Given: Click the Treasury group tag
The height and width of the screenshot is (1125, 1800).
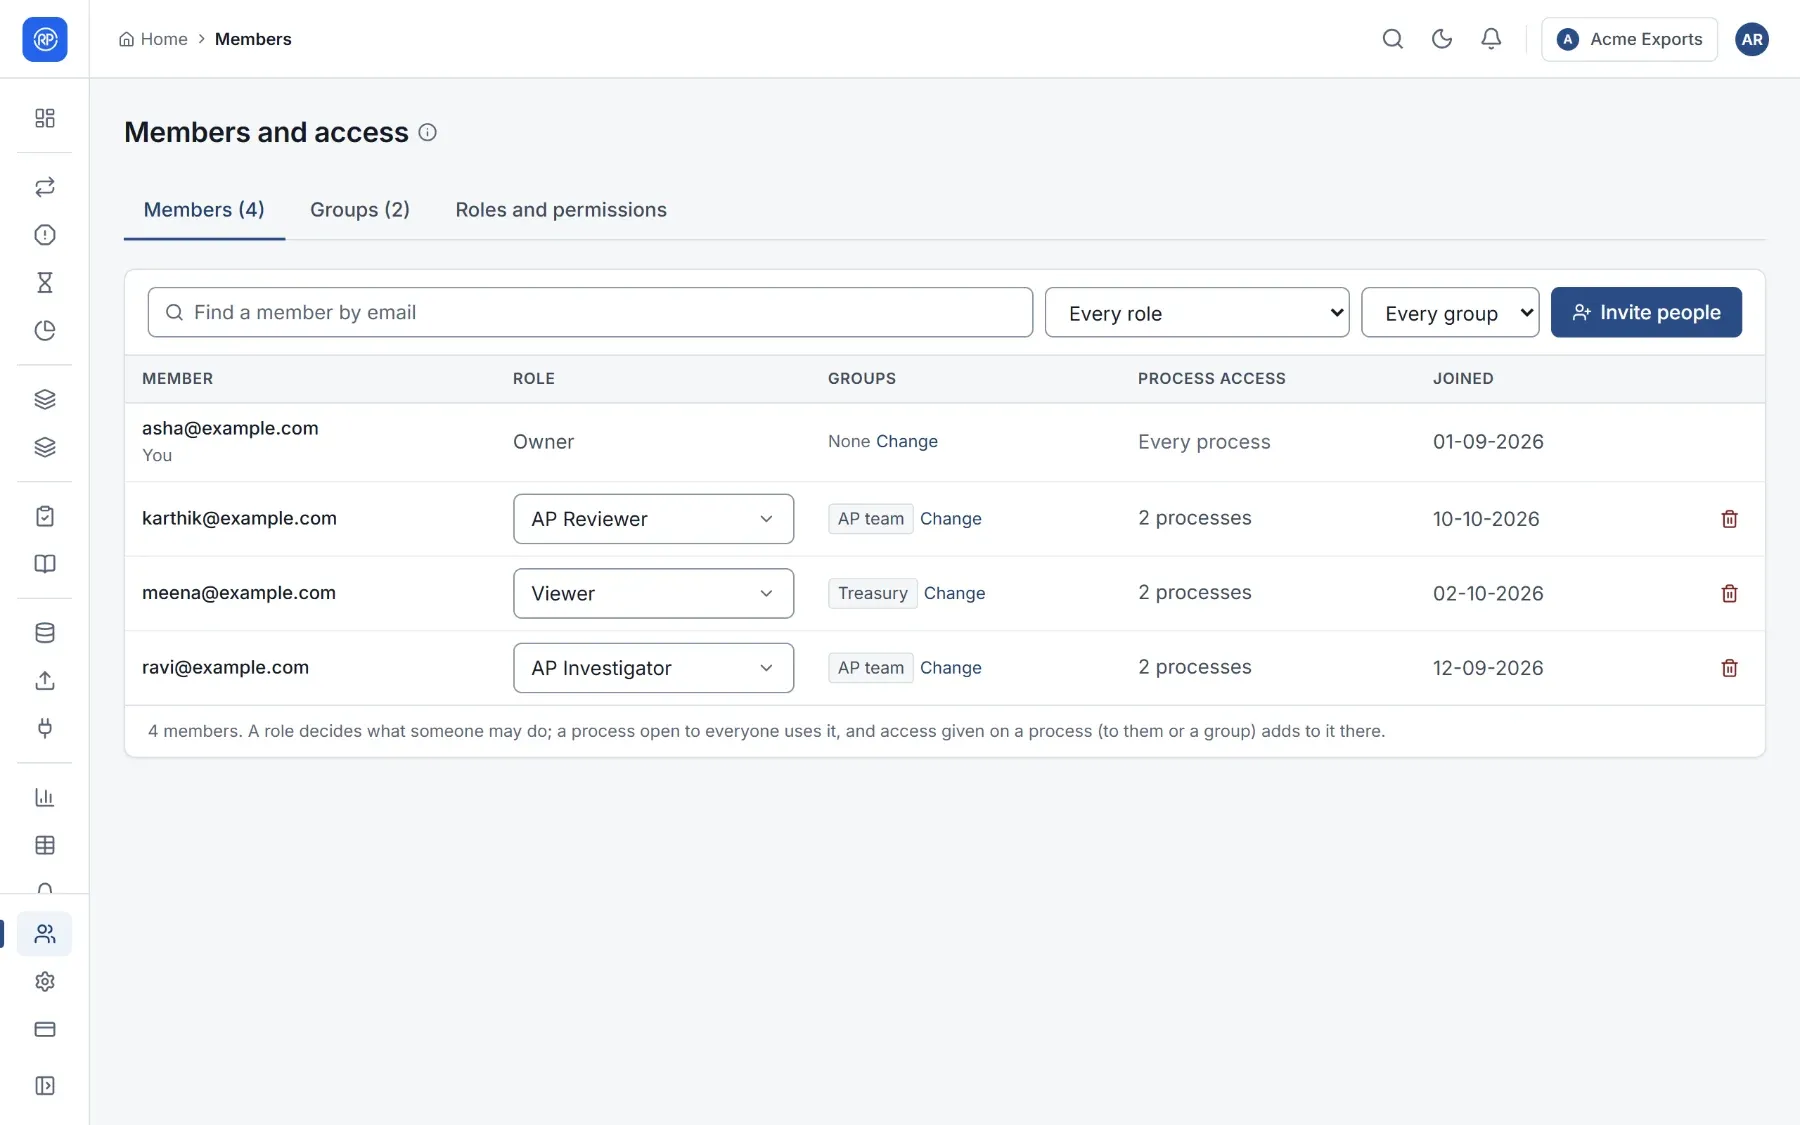Looking at the screenshot, I should click(x=873, y=594).
